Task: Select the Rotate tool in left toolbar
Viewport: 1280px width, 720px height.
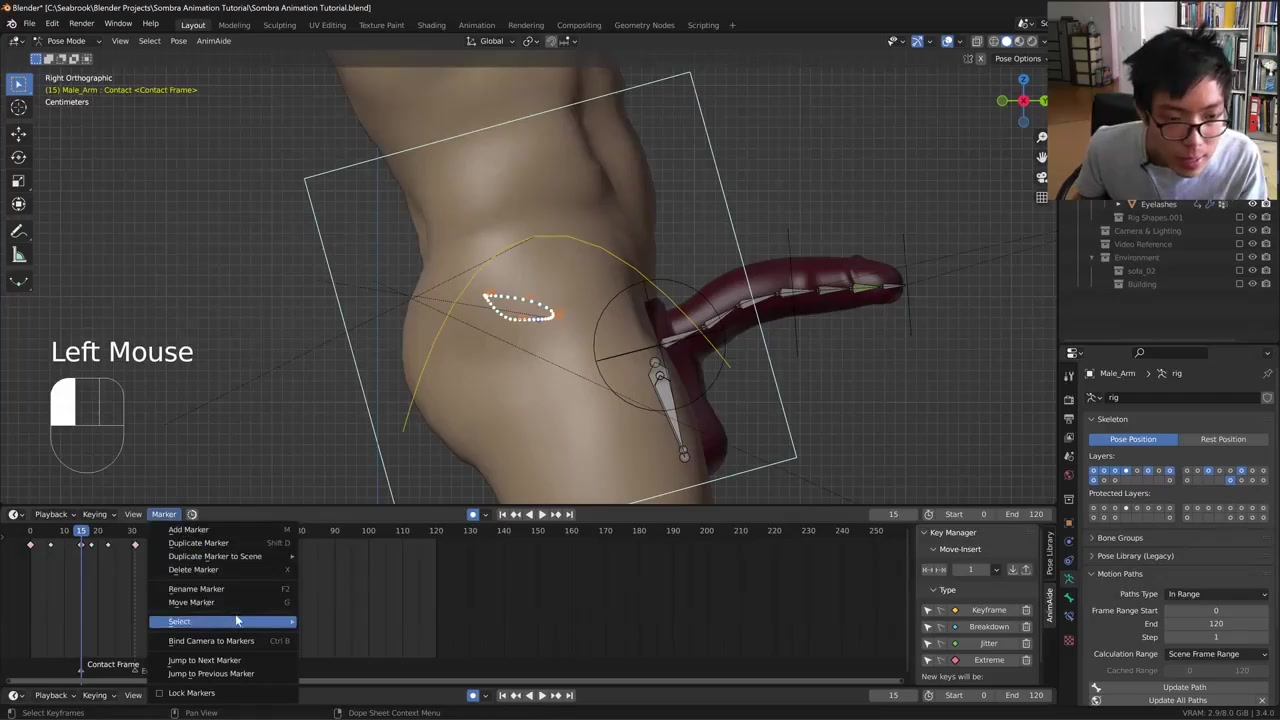Action: tap(18, 157)
